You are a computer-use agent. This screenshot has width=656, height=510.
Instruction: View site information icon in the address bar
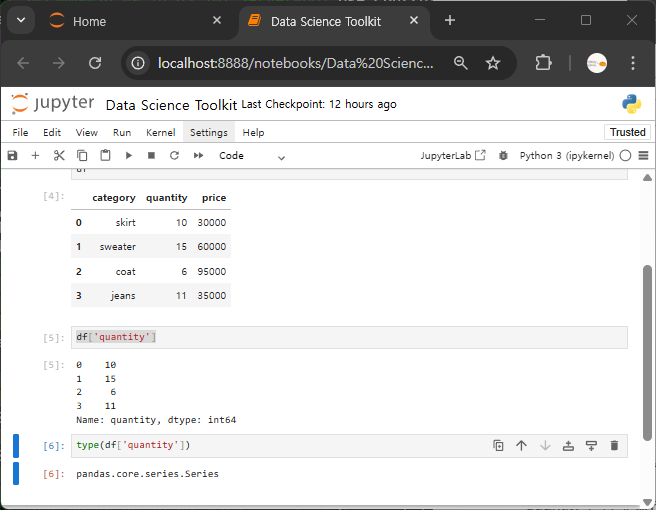point(138,63)
